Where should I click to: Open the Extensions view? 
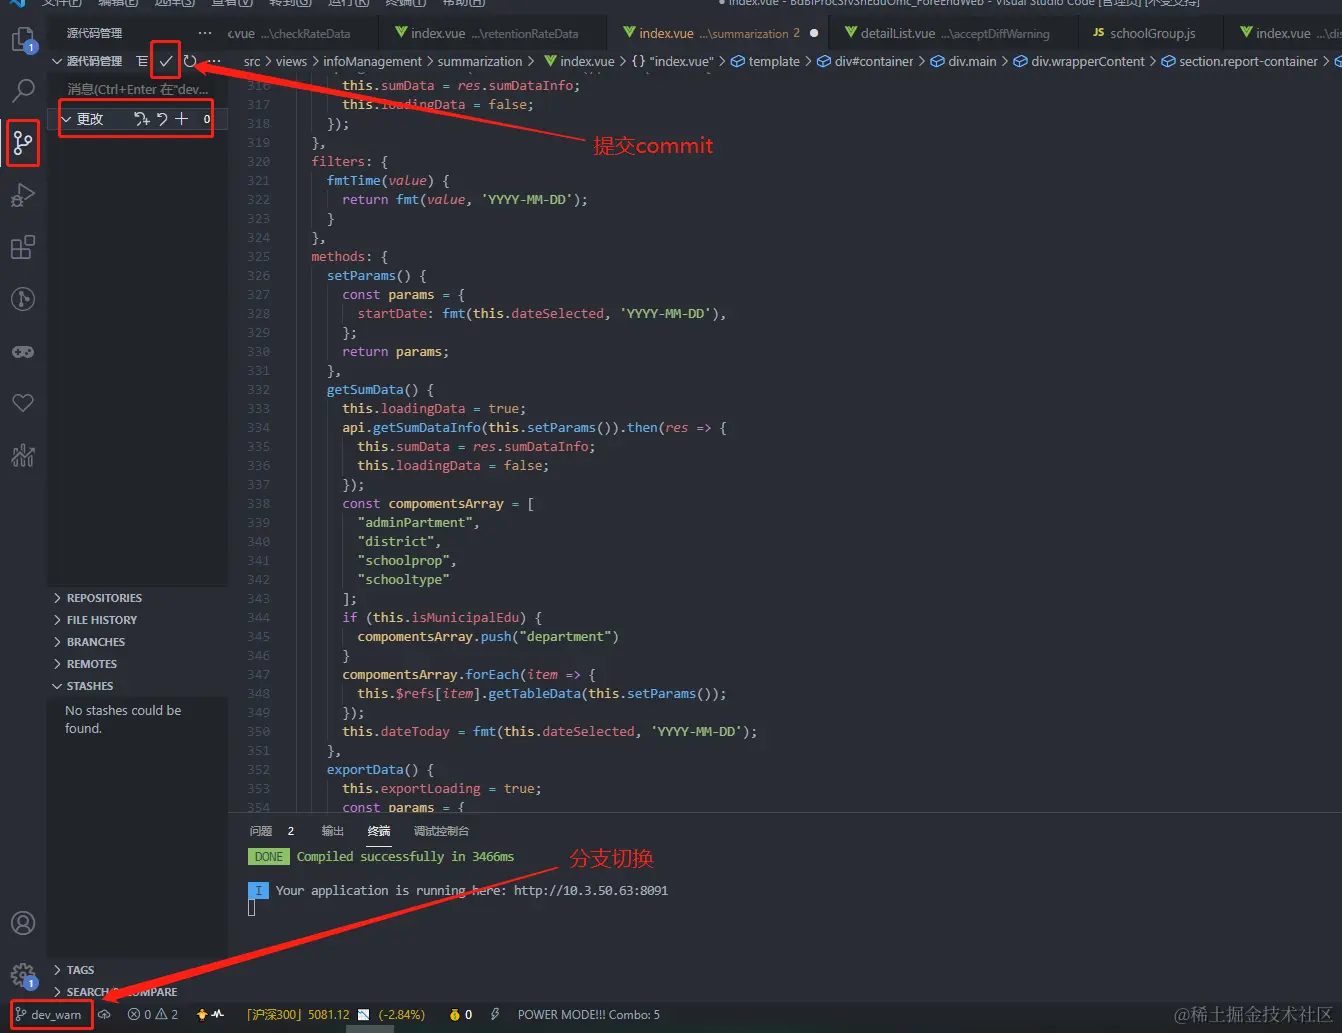tap(23, 247)
